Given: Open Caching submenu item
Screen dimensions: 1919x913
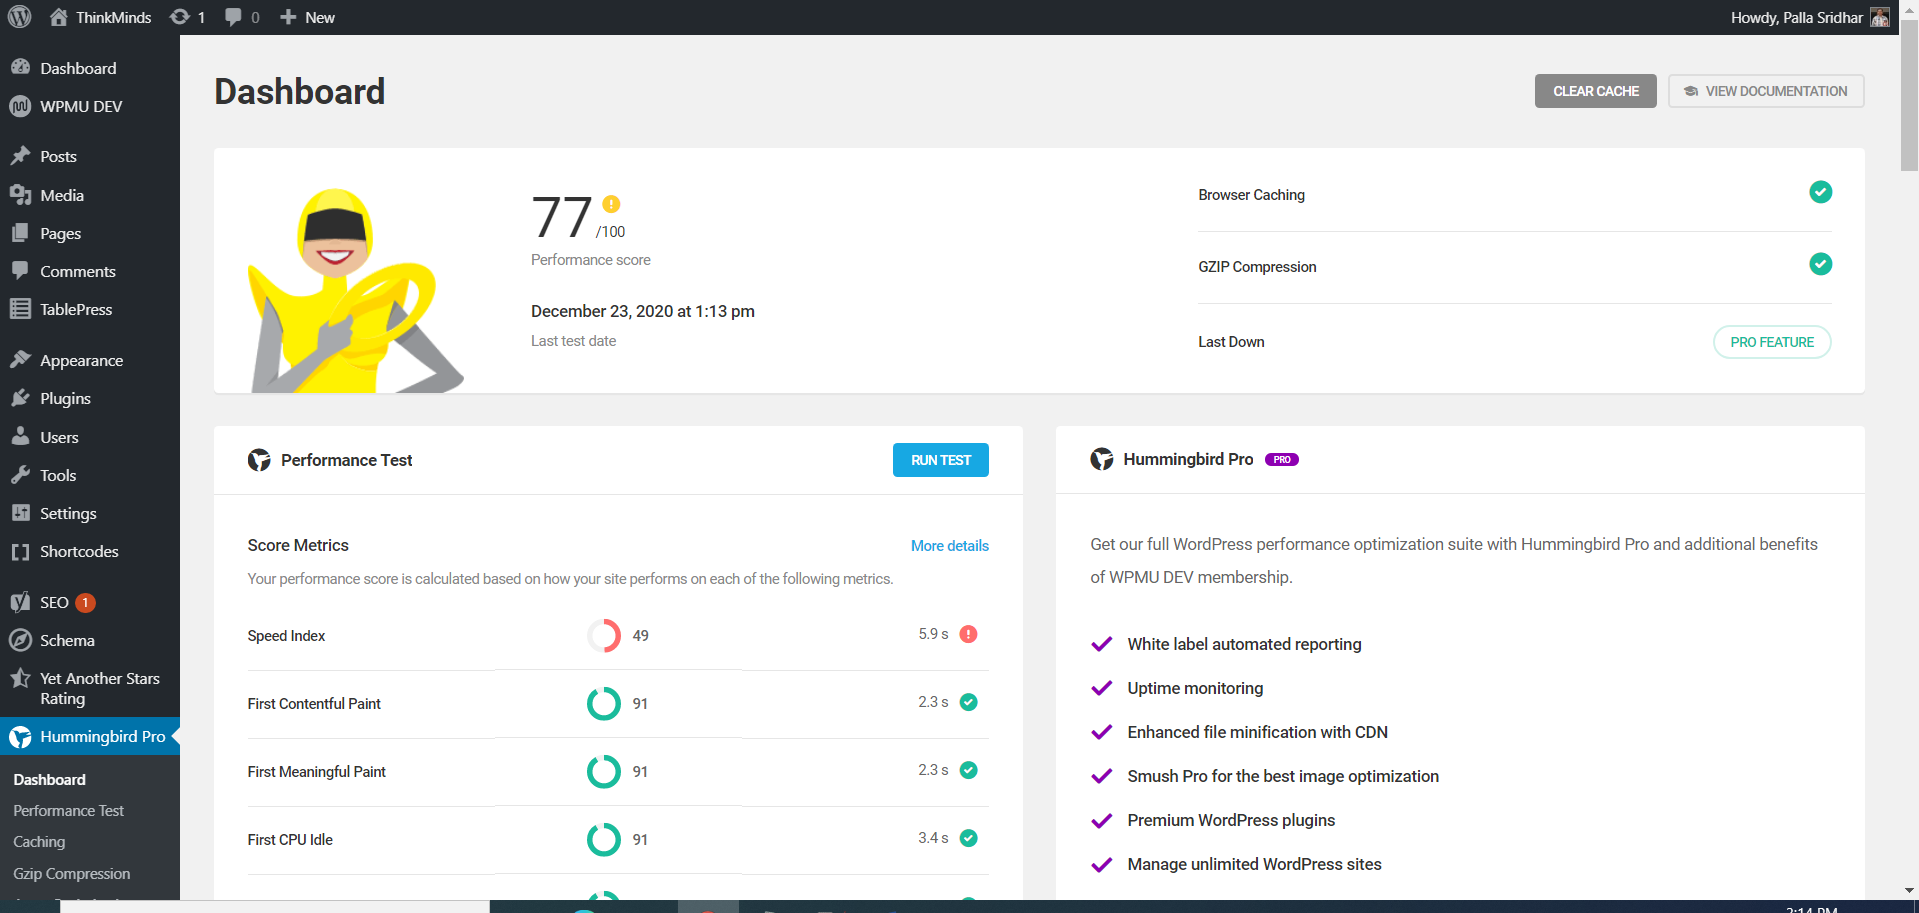Looking at the screenshot, I should (39, 842).
